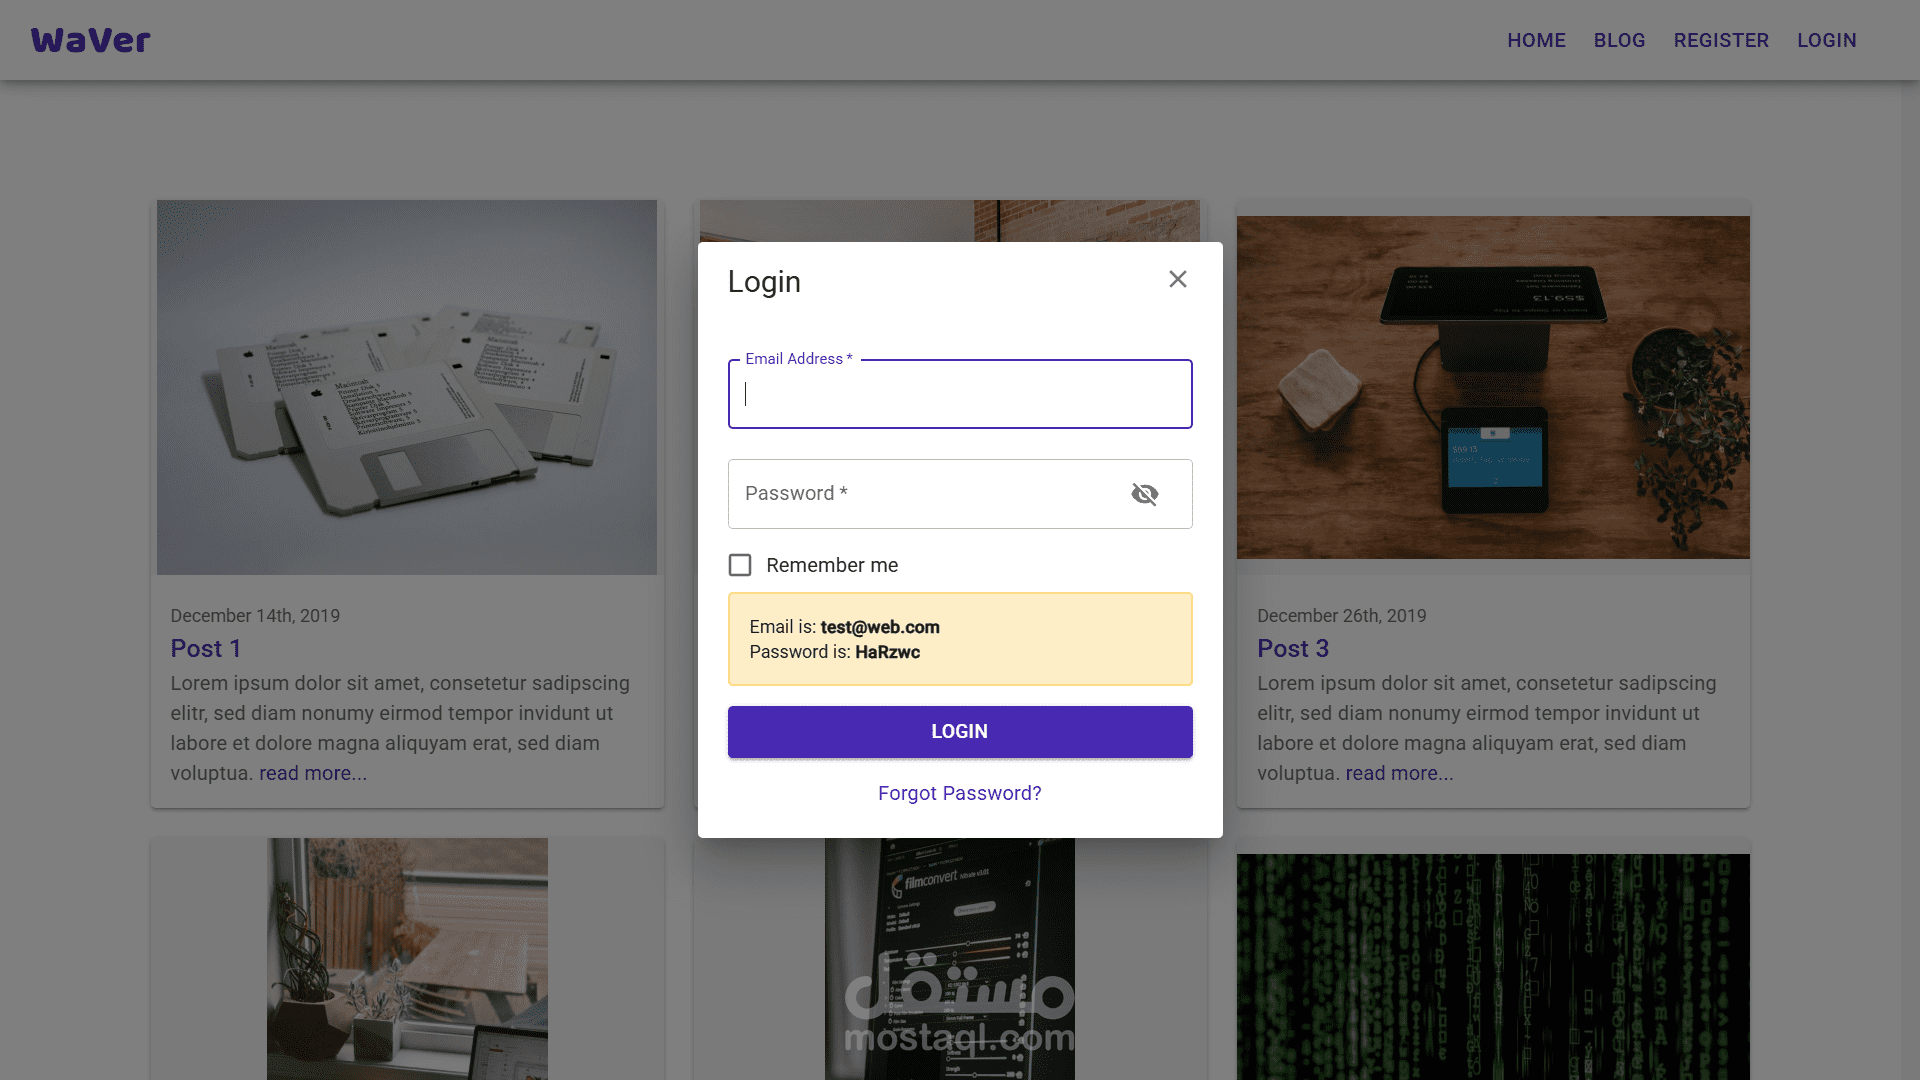The image size is (1920, 1080).
Task: Click the green matrix code thumbnail
Action: click(x=1492, y=965)
